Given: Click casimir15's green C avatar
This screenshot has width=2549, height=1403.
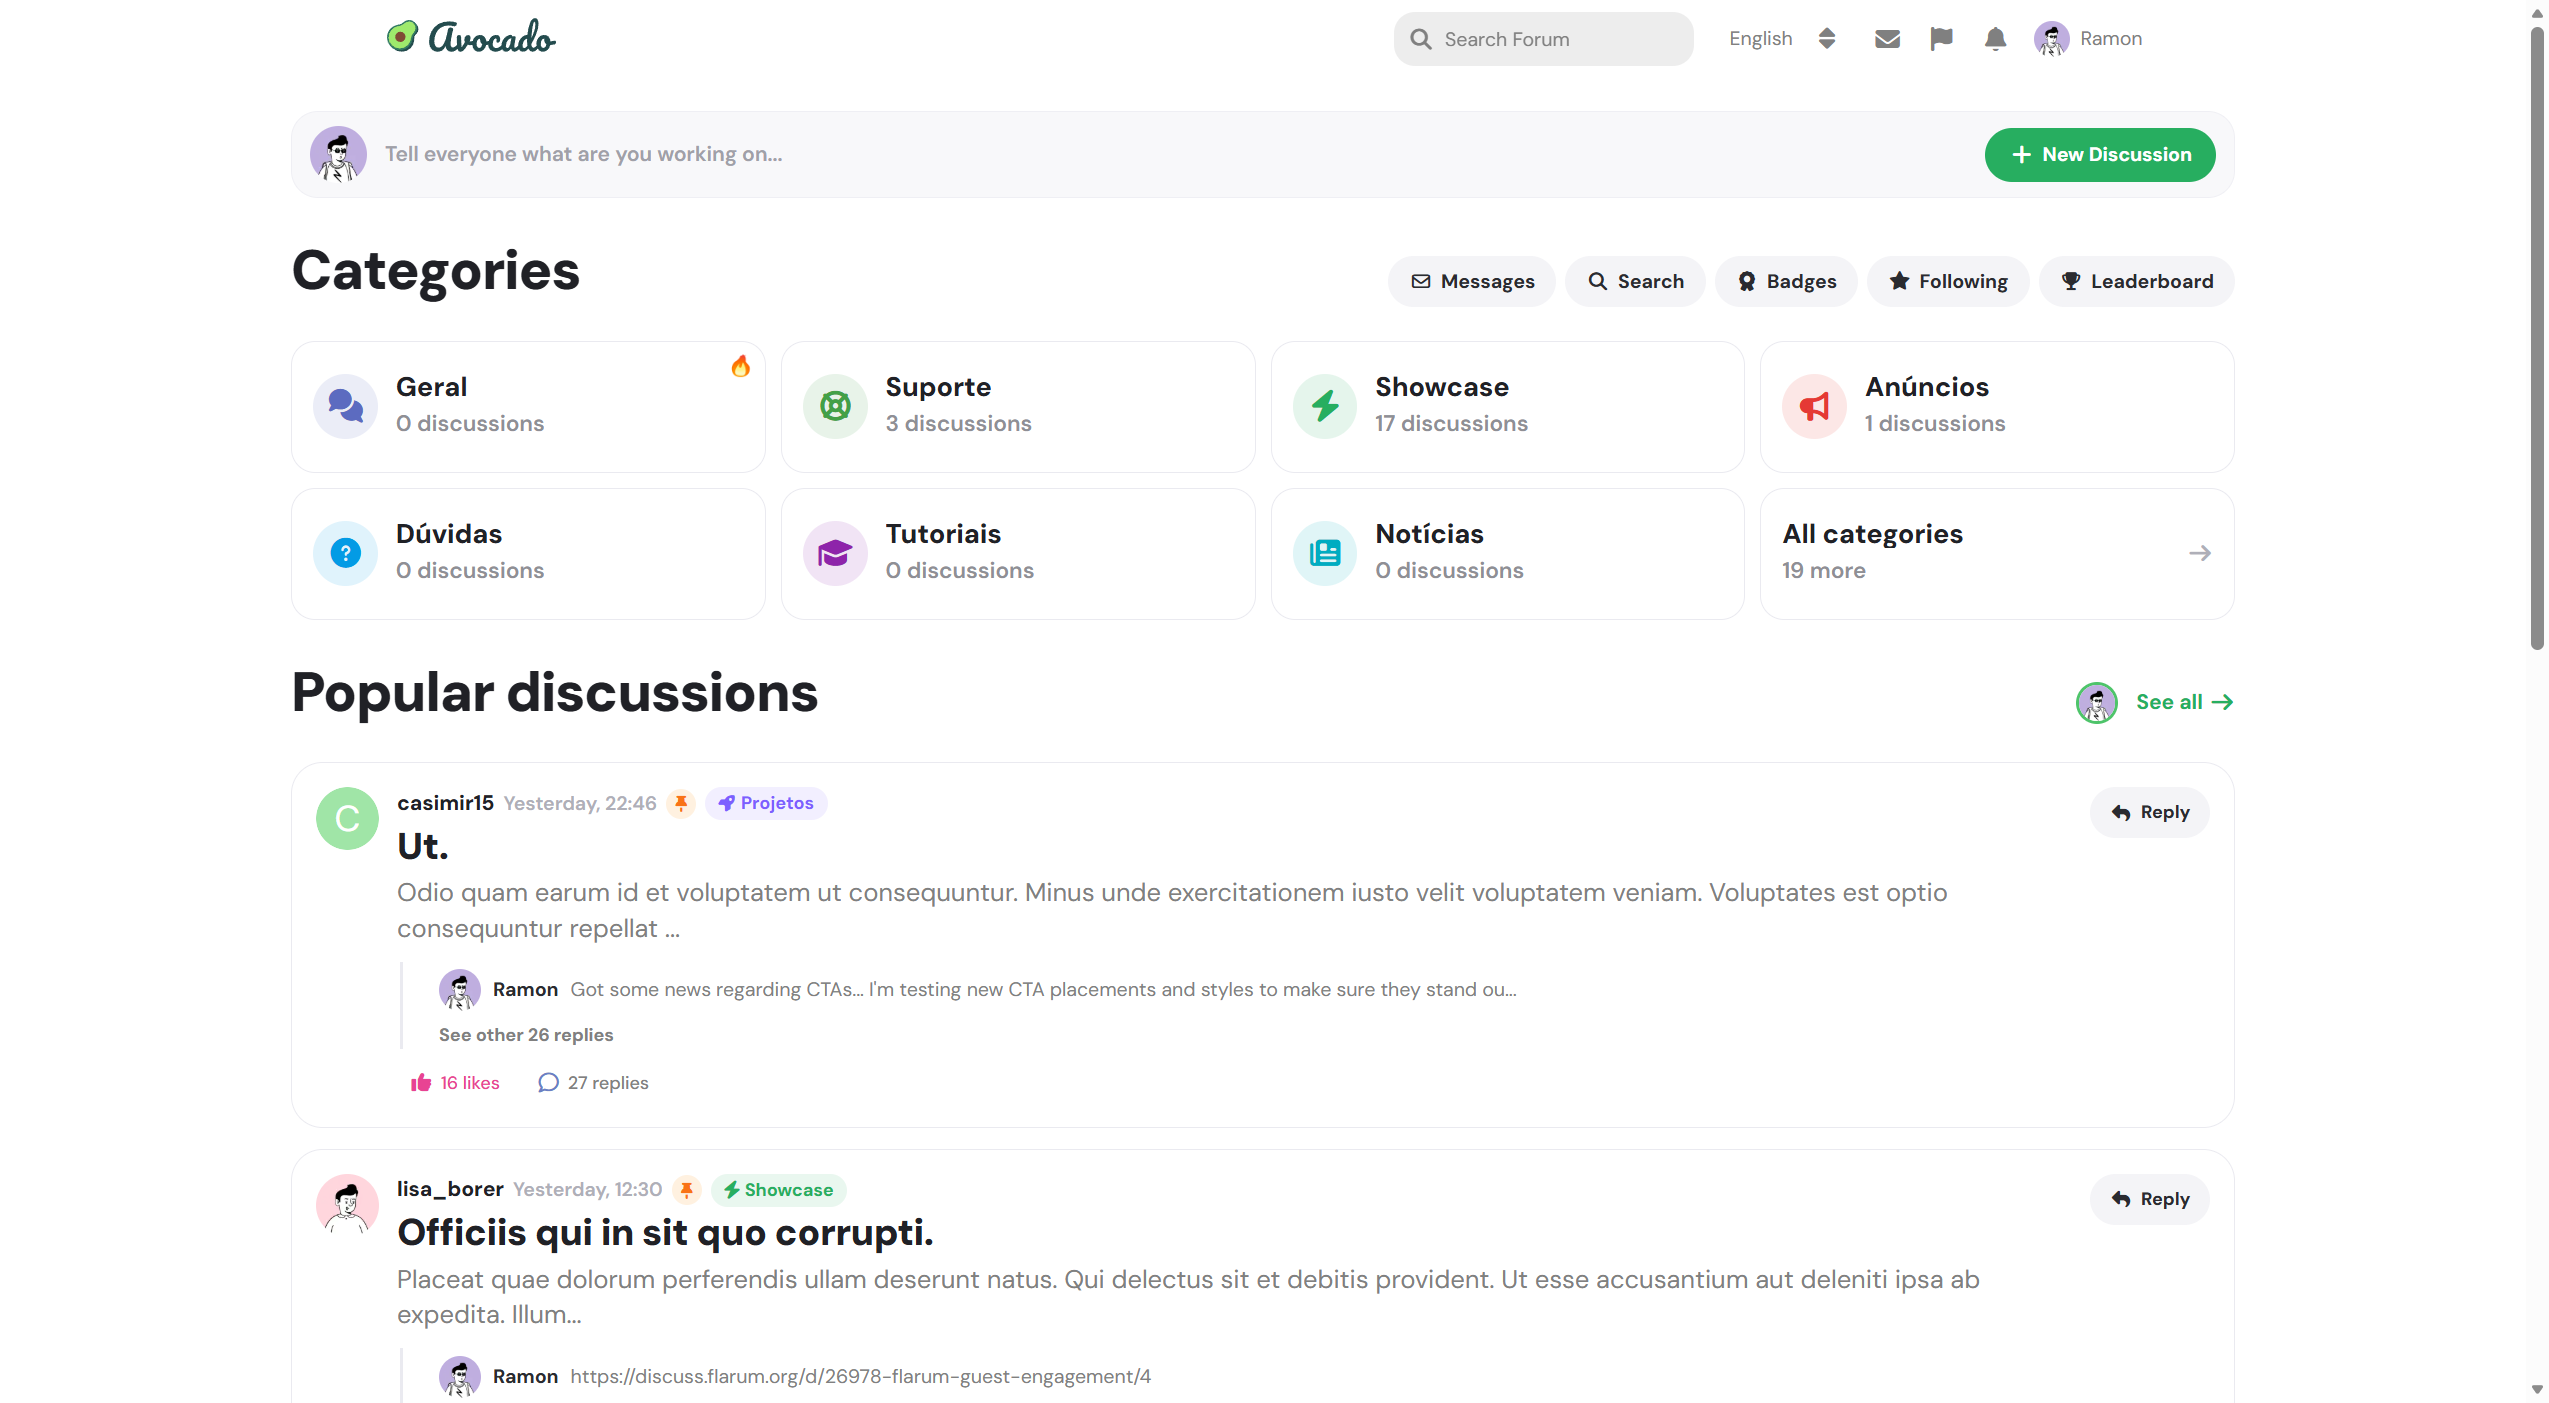Looking at the screenshot, I should coord(347,818).
